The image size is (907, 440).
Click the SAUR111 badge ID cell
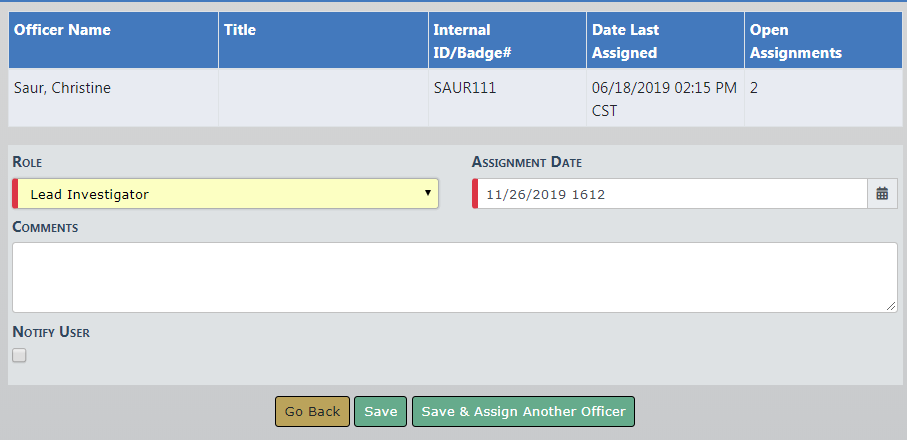click(x=465, y=88)
